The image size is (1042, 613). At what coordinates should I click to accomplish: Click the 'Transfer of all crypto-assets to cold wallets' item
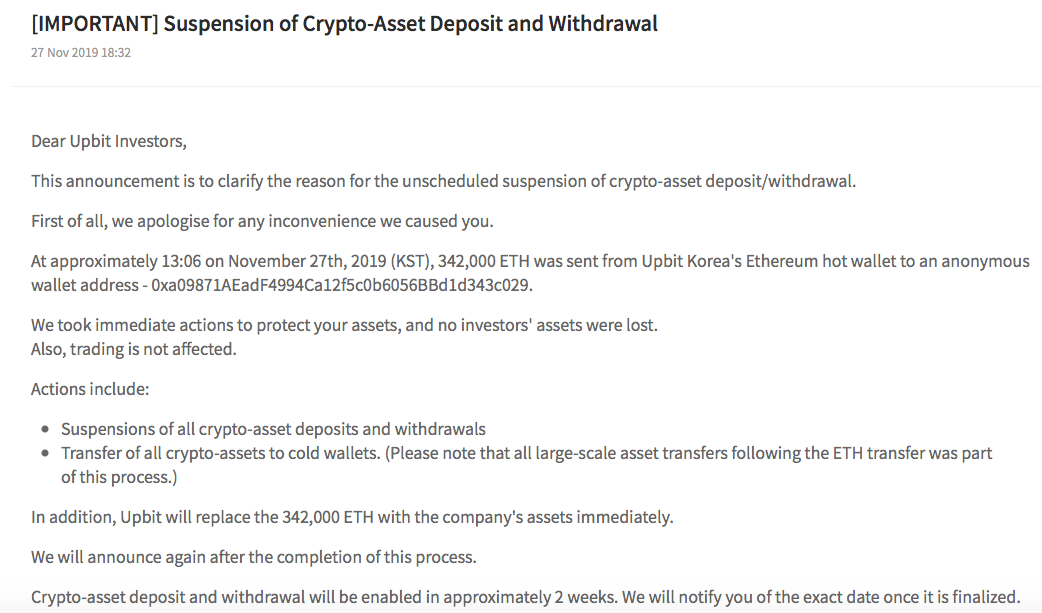(x=220, y=453)
